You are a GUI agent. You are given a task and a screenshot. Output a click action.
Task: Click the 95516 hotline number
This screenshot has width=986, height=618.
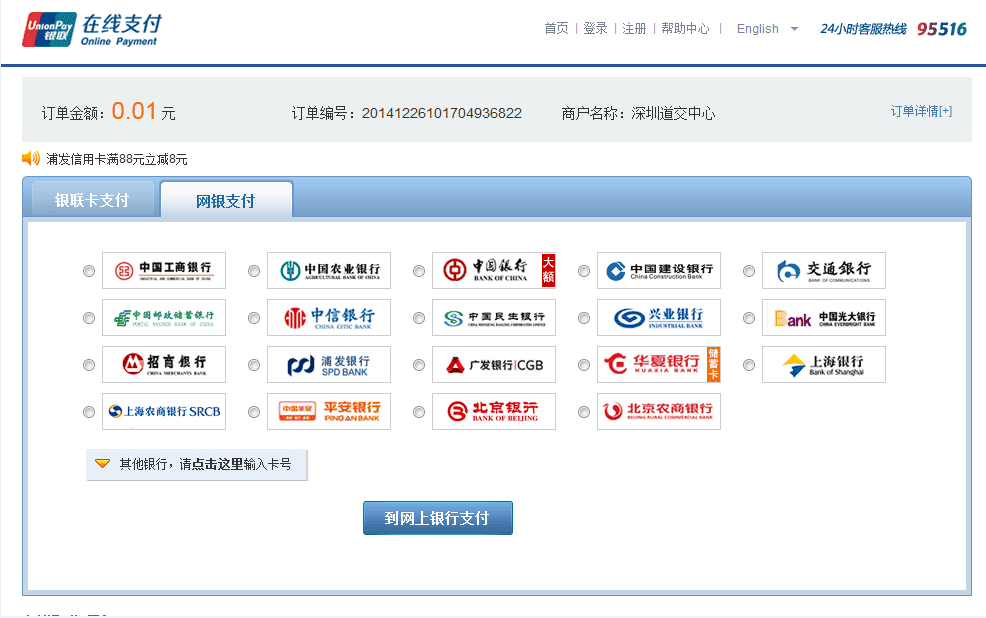pos(941,29)
